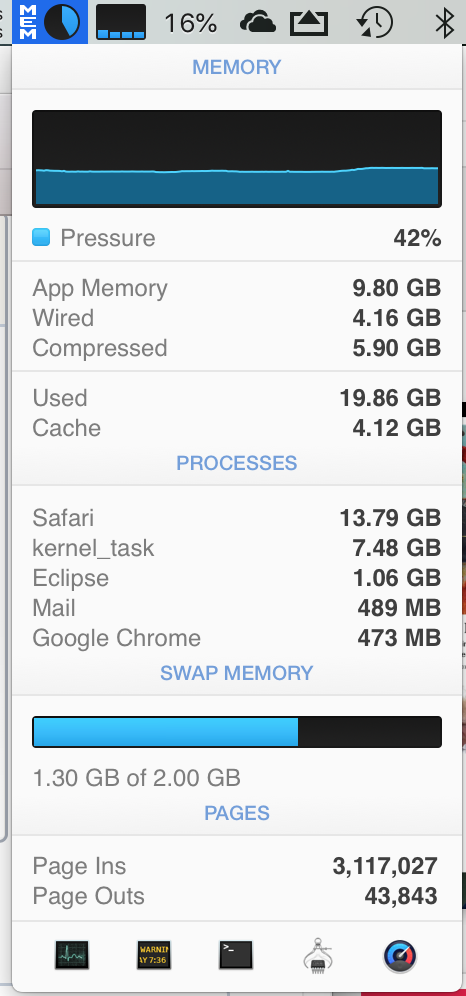The height and width of the screenshot is (996, 466).
Task: Select the Safari process row
Action: pos(237,518)
